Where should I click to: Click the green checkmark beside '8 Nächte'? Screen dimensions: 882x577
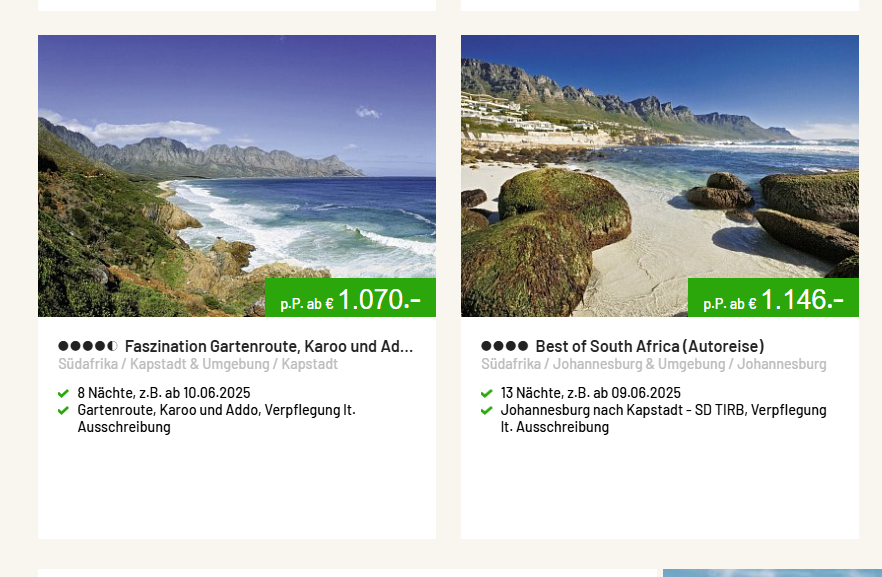[64, 393]
